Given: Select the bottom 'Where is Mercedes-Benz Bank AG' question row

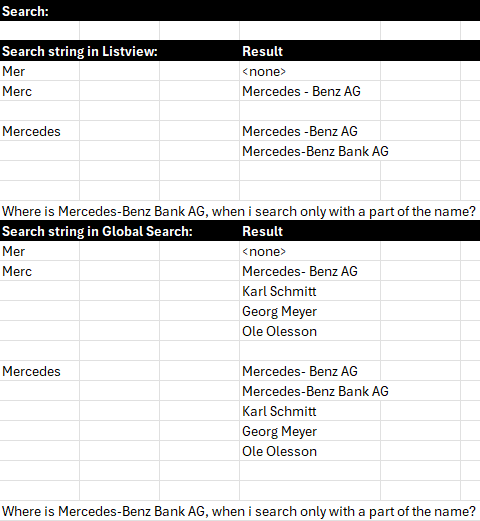Looking at the screenshot, I should click(x=239, y=511).
